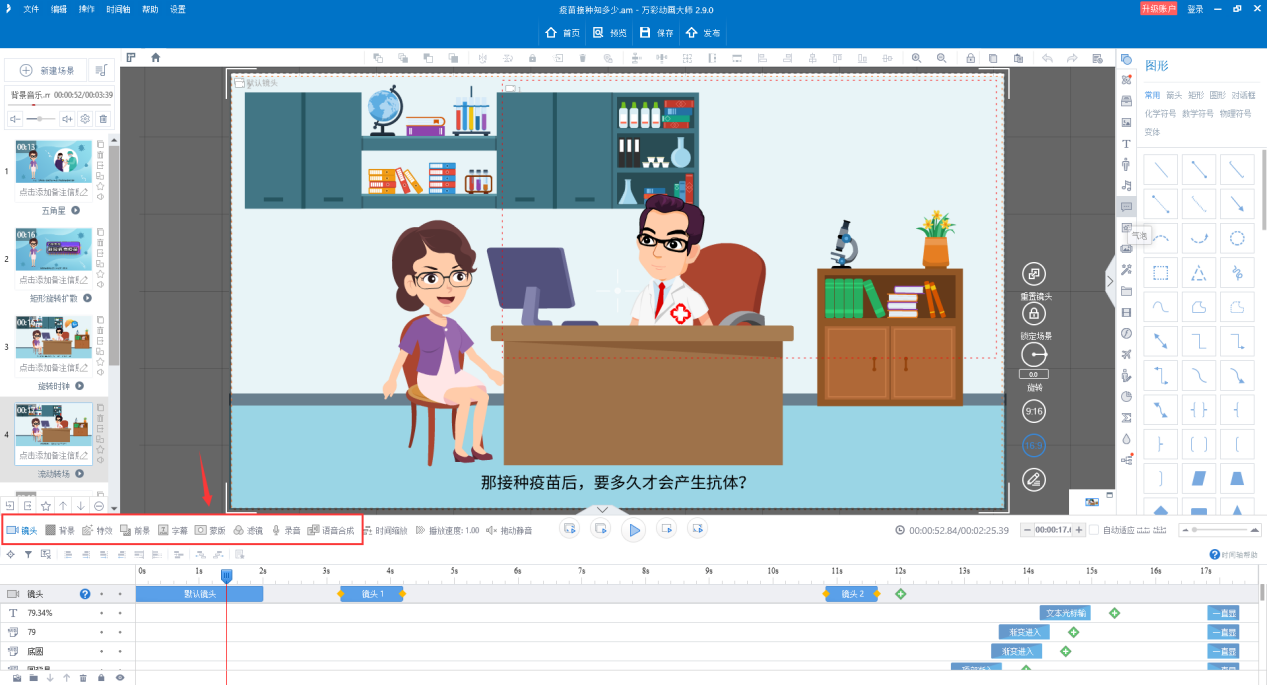Collapse the shapes panel via the right-edge chevron
The height and width of the screenshot is (685, 1267).
pyautogui.click(x=1110, y=281)
